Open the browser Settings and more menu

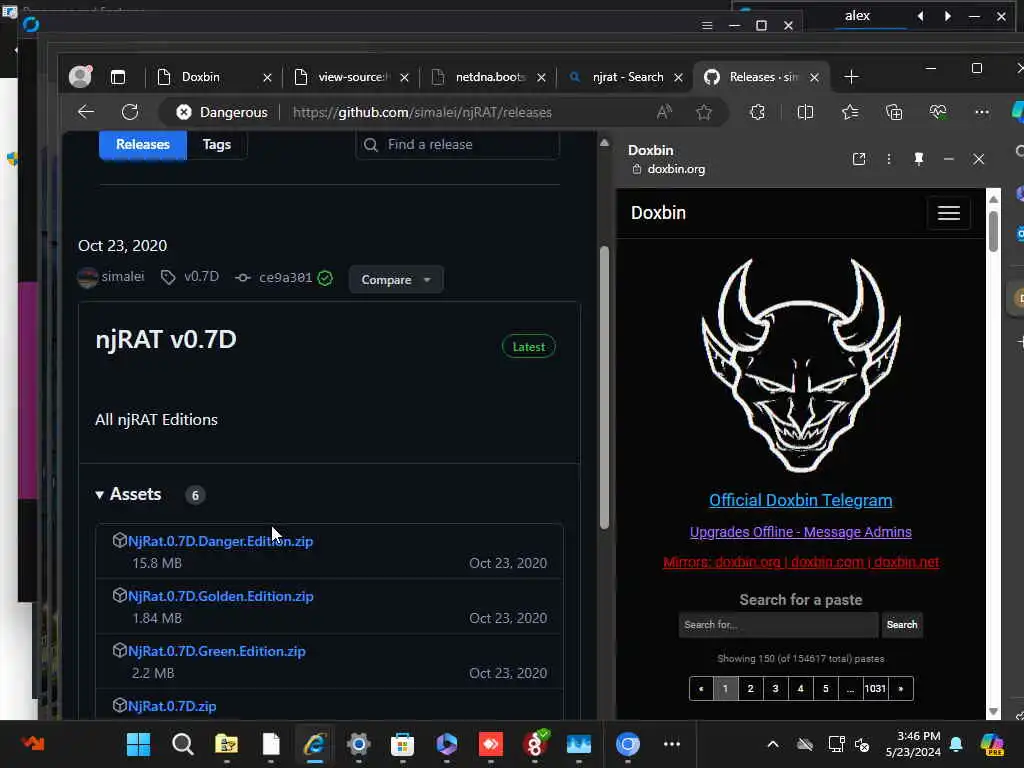click(982, 112)
